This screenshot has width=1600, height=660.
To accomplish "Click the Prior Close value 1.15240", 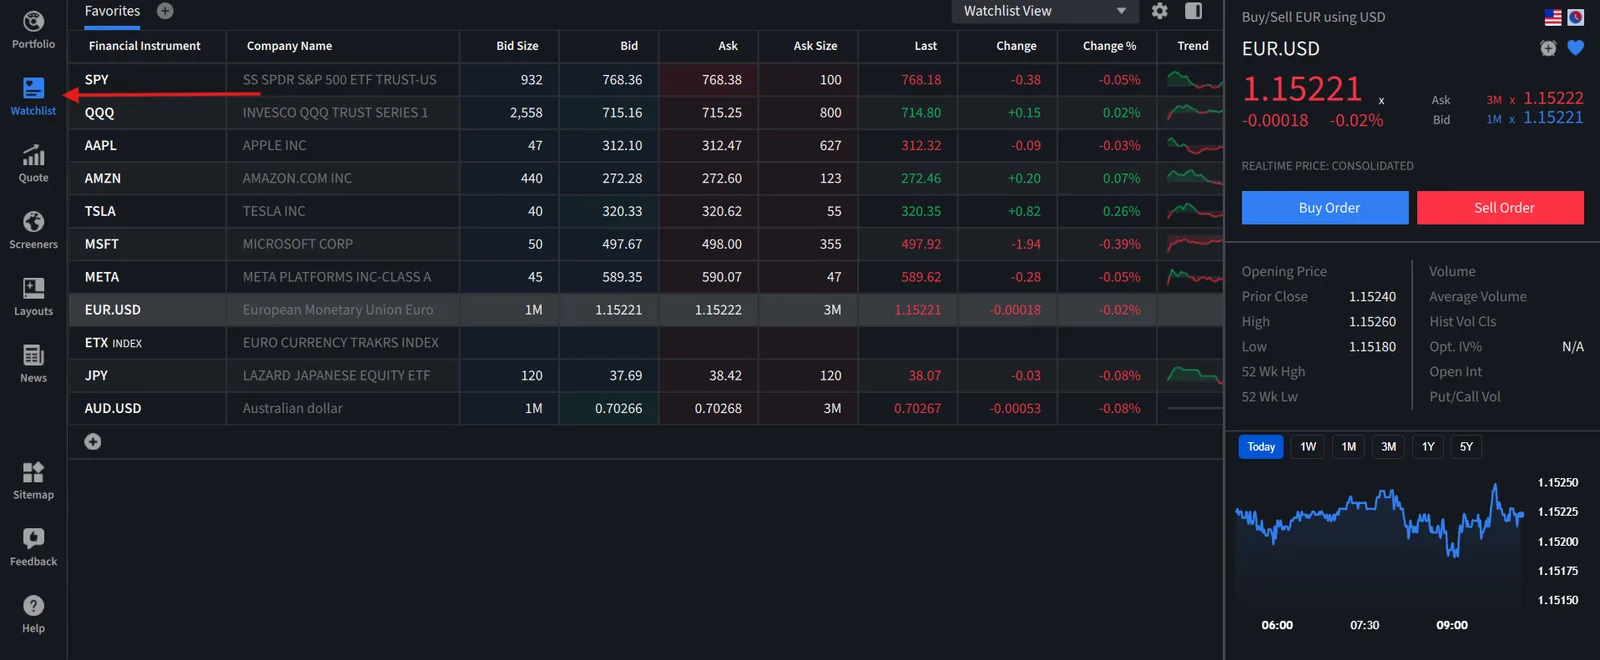I will [1372, 297].
